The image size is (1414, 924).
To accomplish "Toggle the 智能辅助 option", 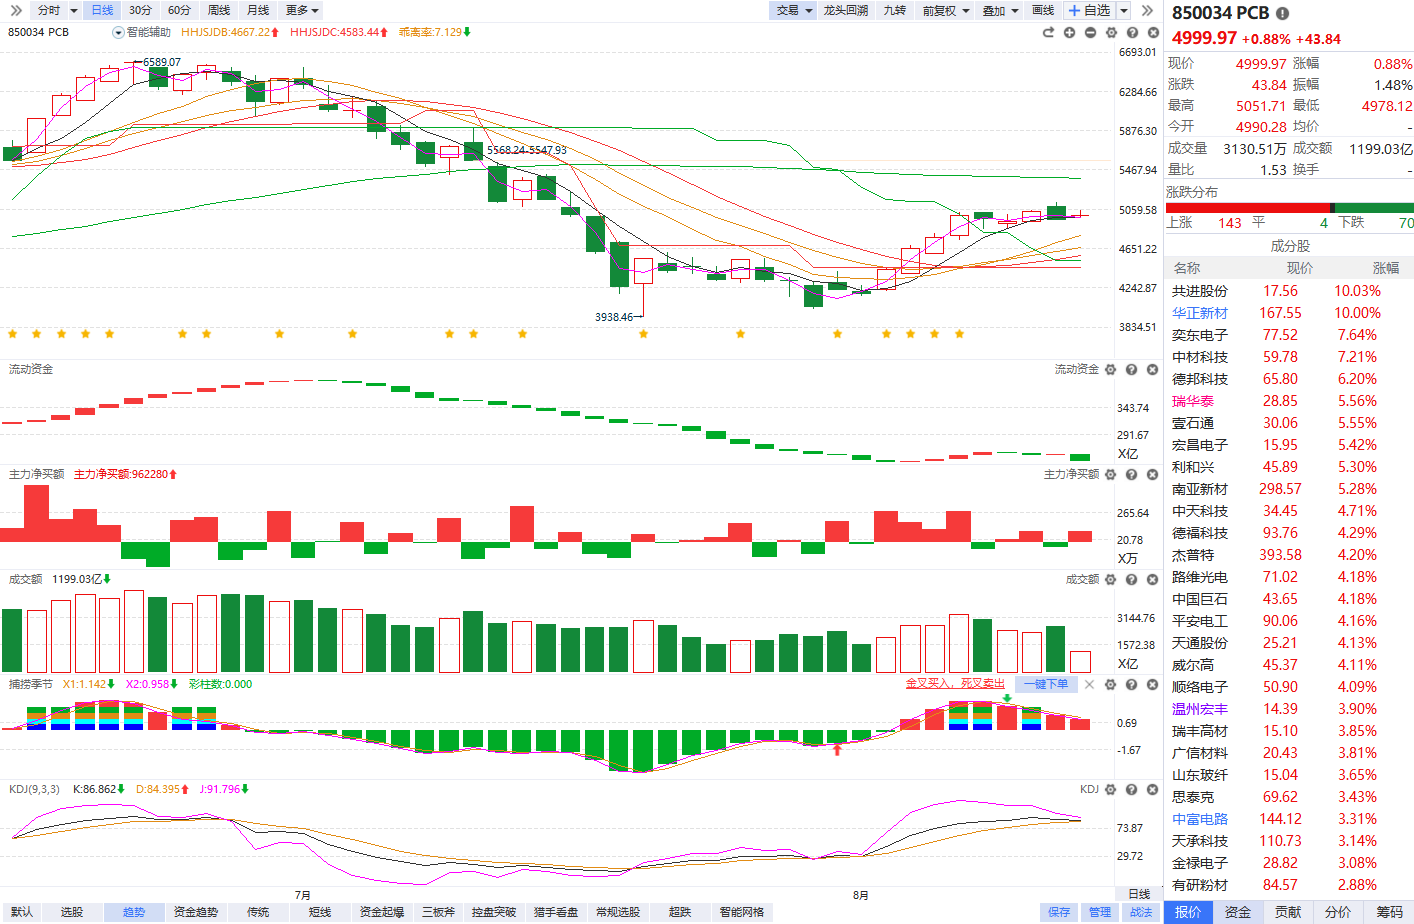I will 142,32.
